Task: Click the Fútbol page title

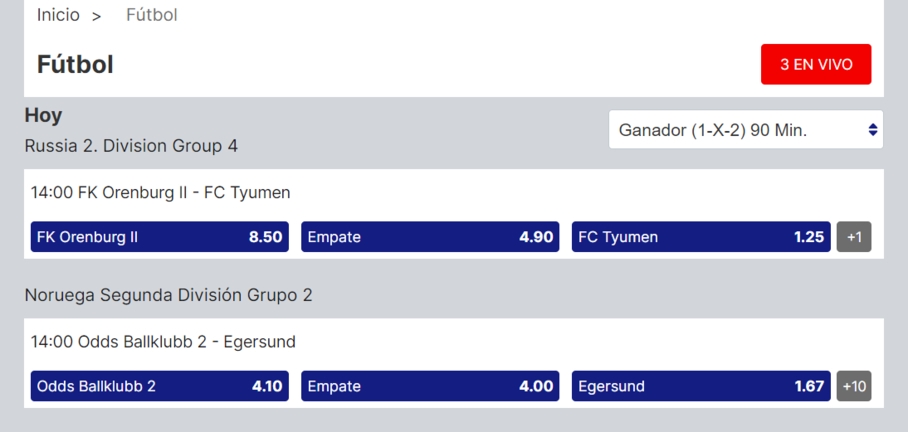Action: [x=75, y=64]
